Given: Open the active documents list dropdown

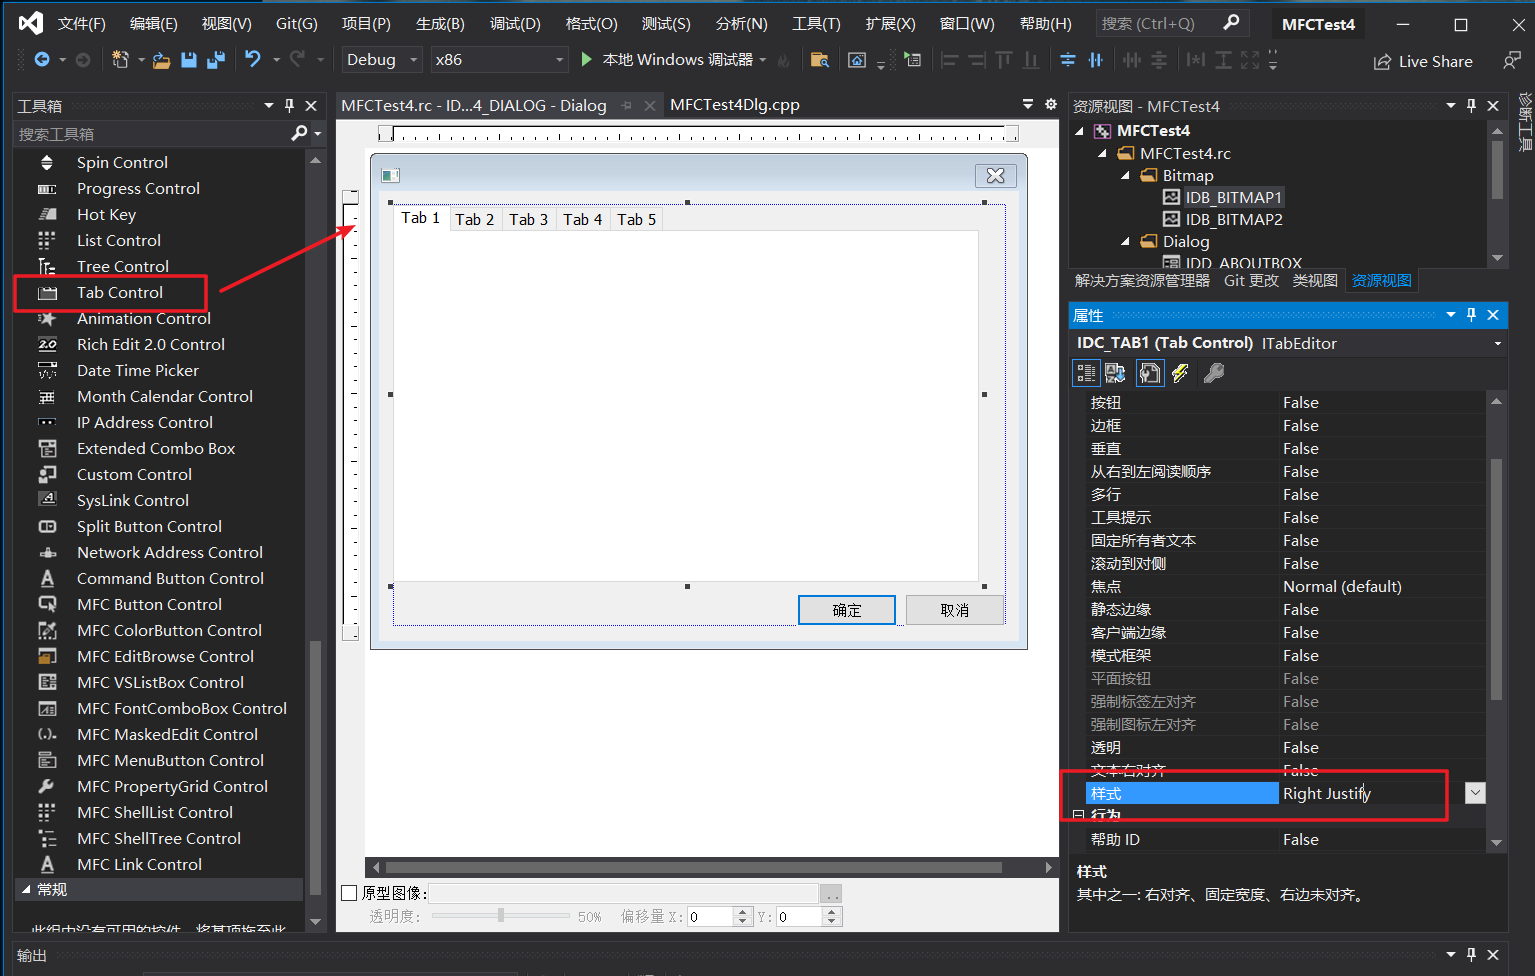Looking at the screenshot, I should click(x=1028, y=104).
